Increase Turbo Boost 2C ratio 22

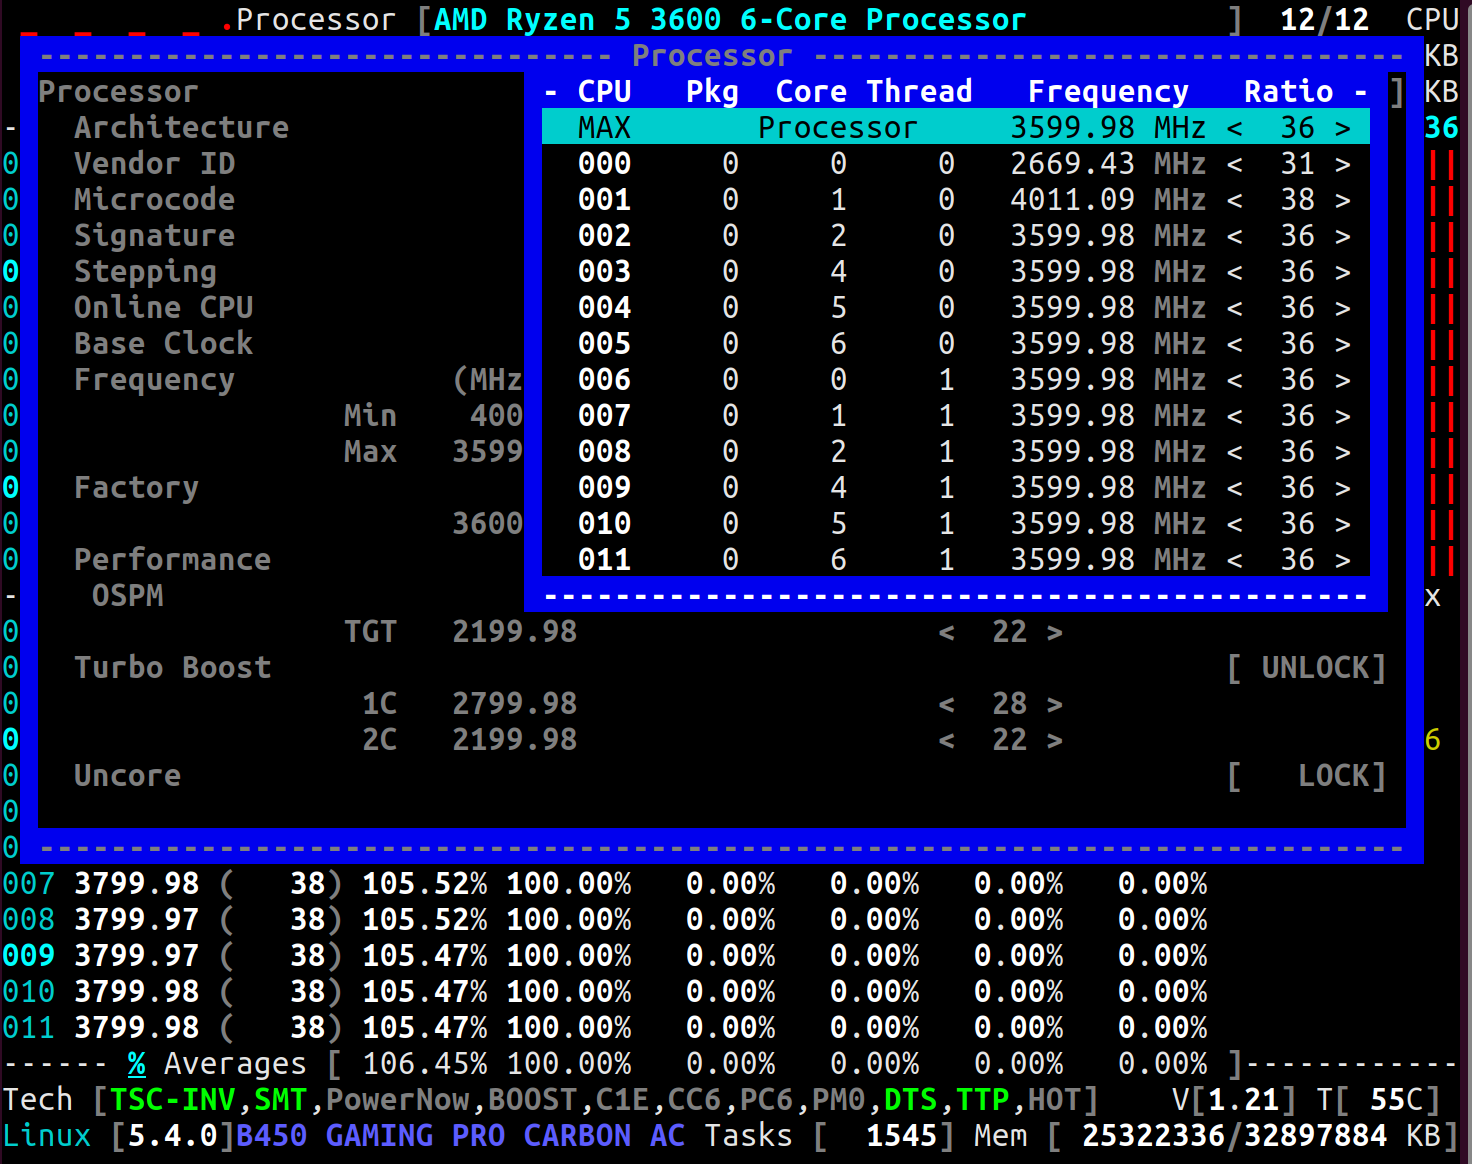pyautogui.click(x=1055, y=740)
